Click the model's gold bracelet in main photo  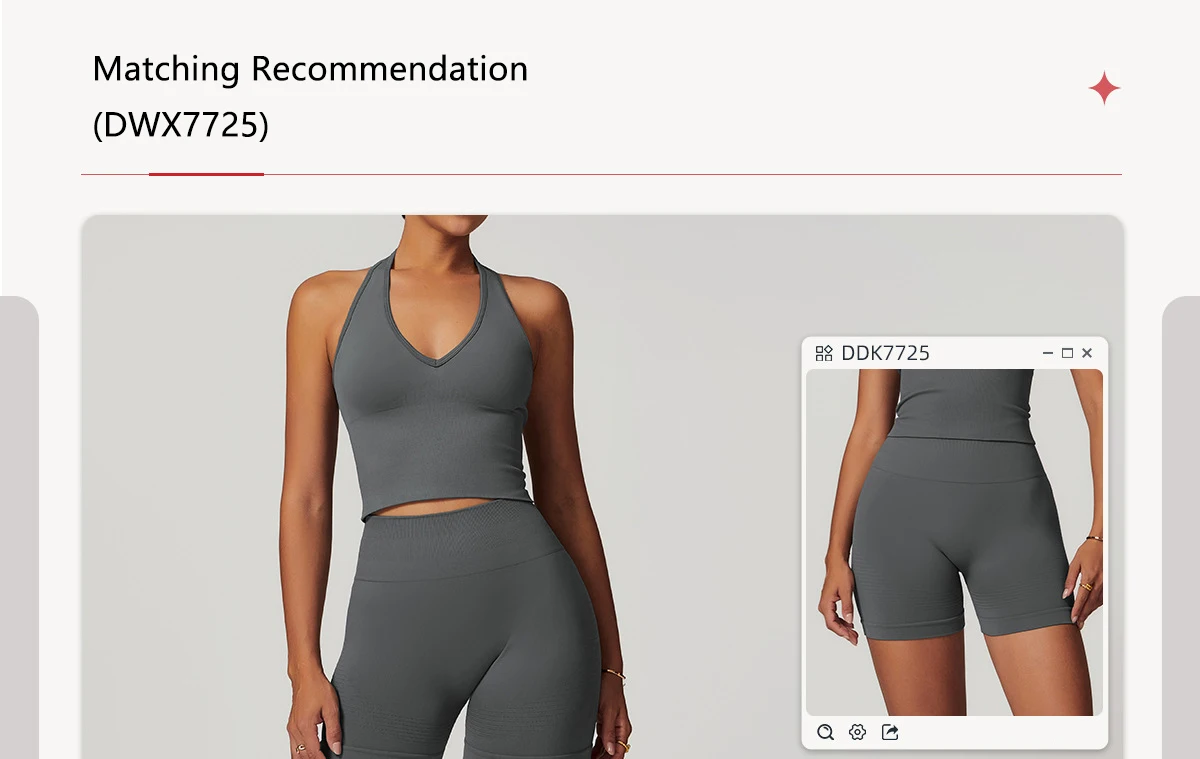pyautogui.click(x=615, y=675)
